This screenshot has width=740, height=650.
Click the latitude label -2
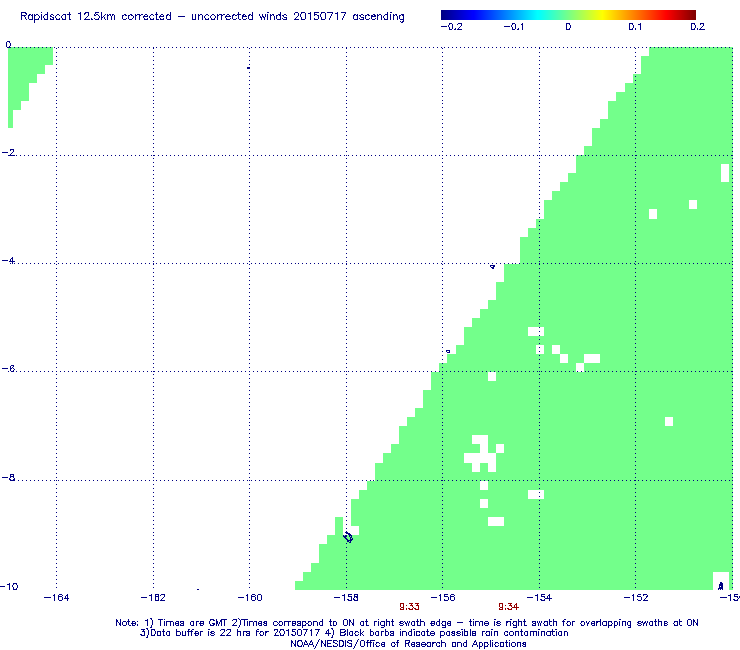coord(8,152)
